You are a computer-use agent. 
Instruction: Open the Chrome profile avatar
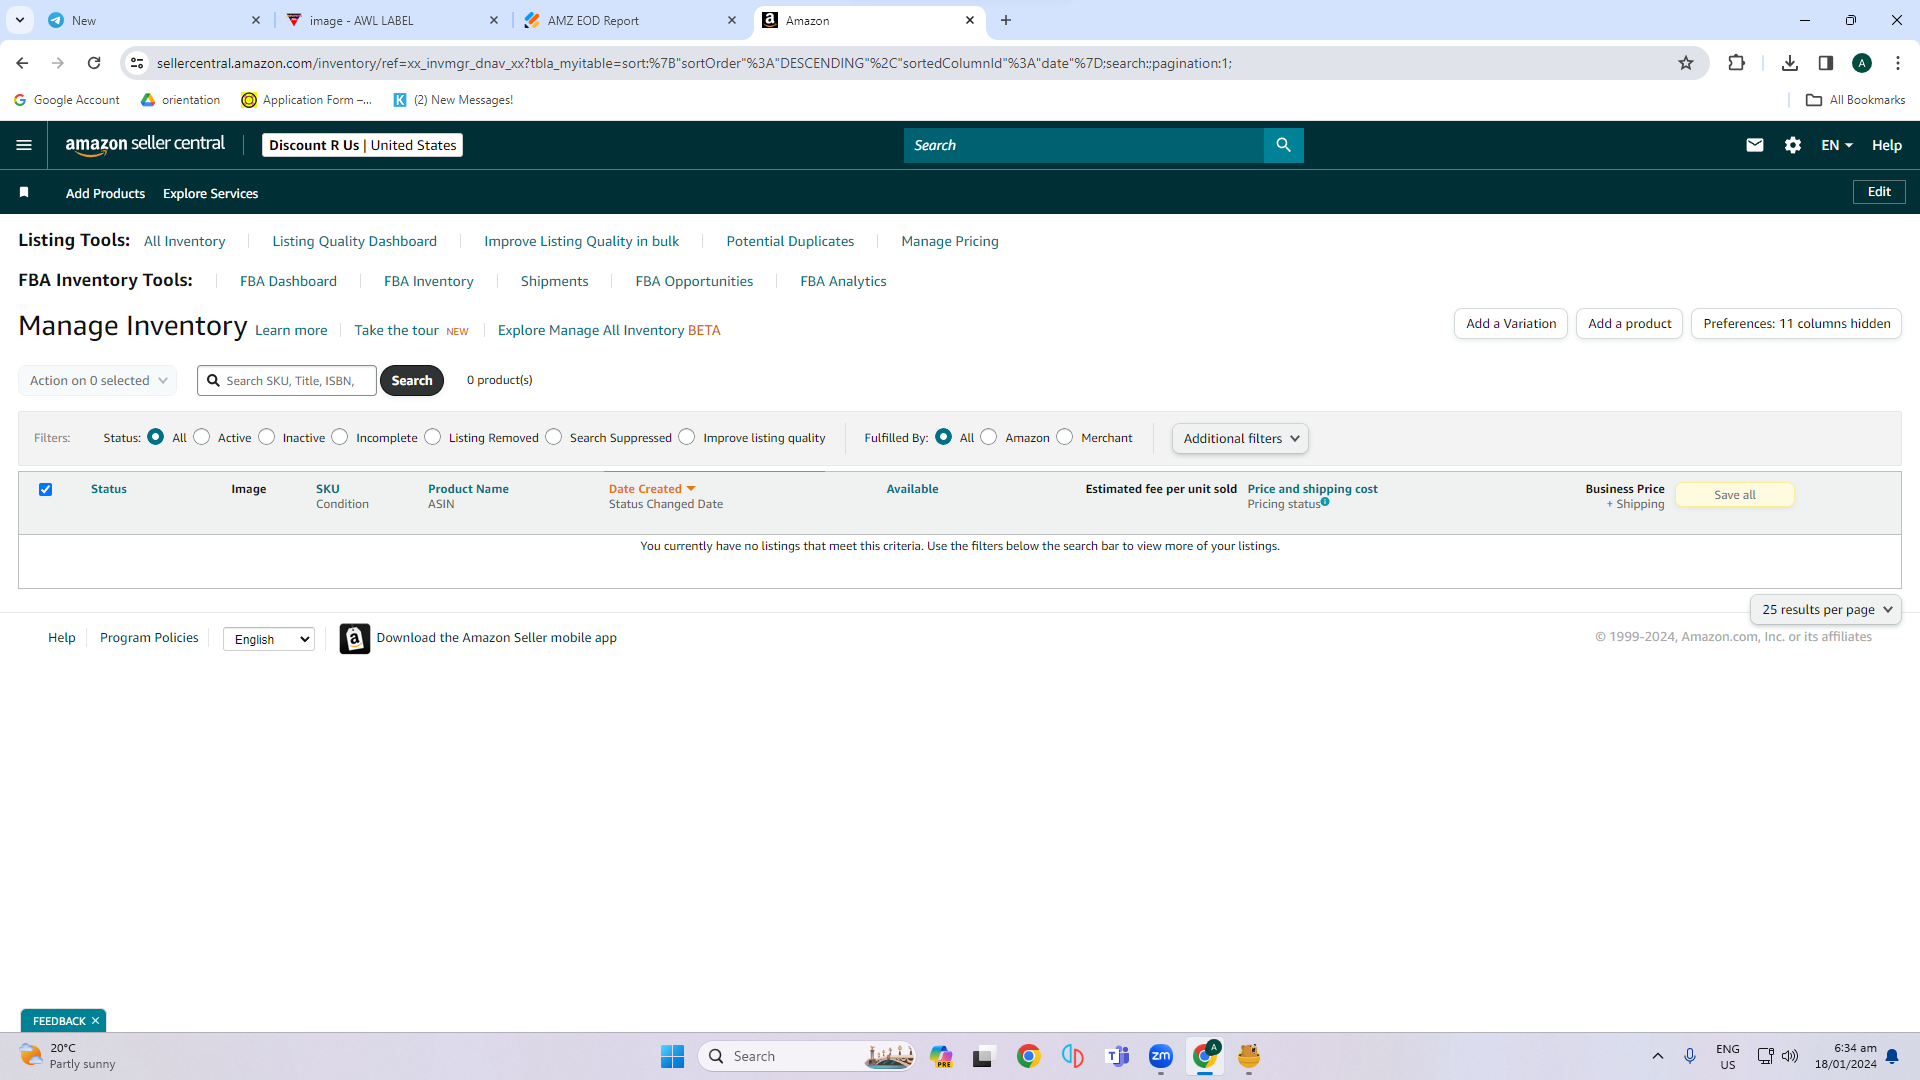click(x=1862, y=63)
